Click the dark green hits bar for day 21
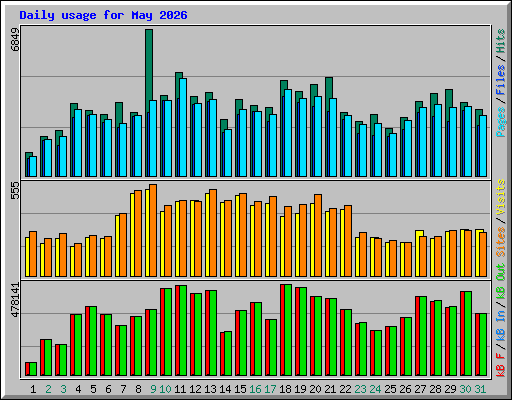Viewport: 512px width, 400px height. pyautogui.click(x=329, y=88)
